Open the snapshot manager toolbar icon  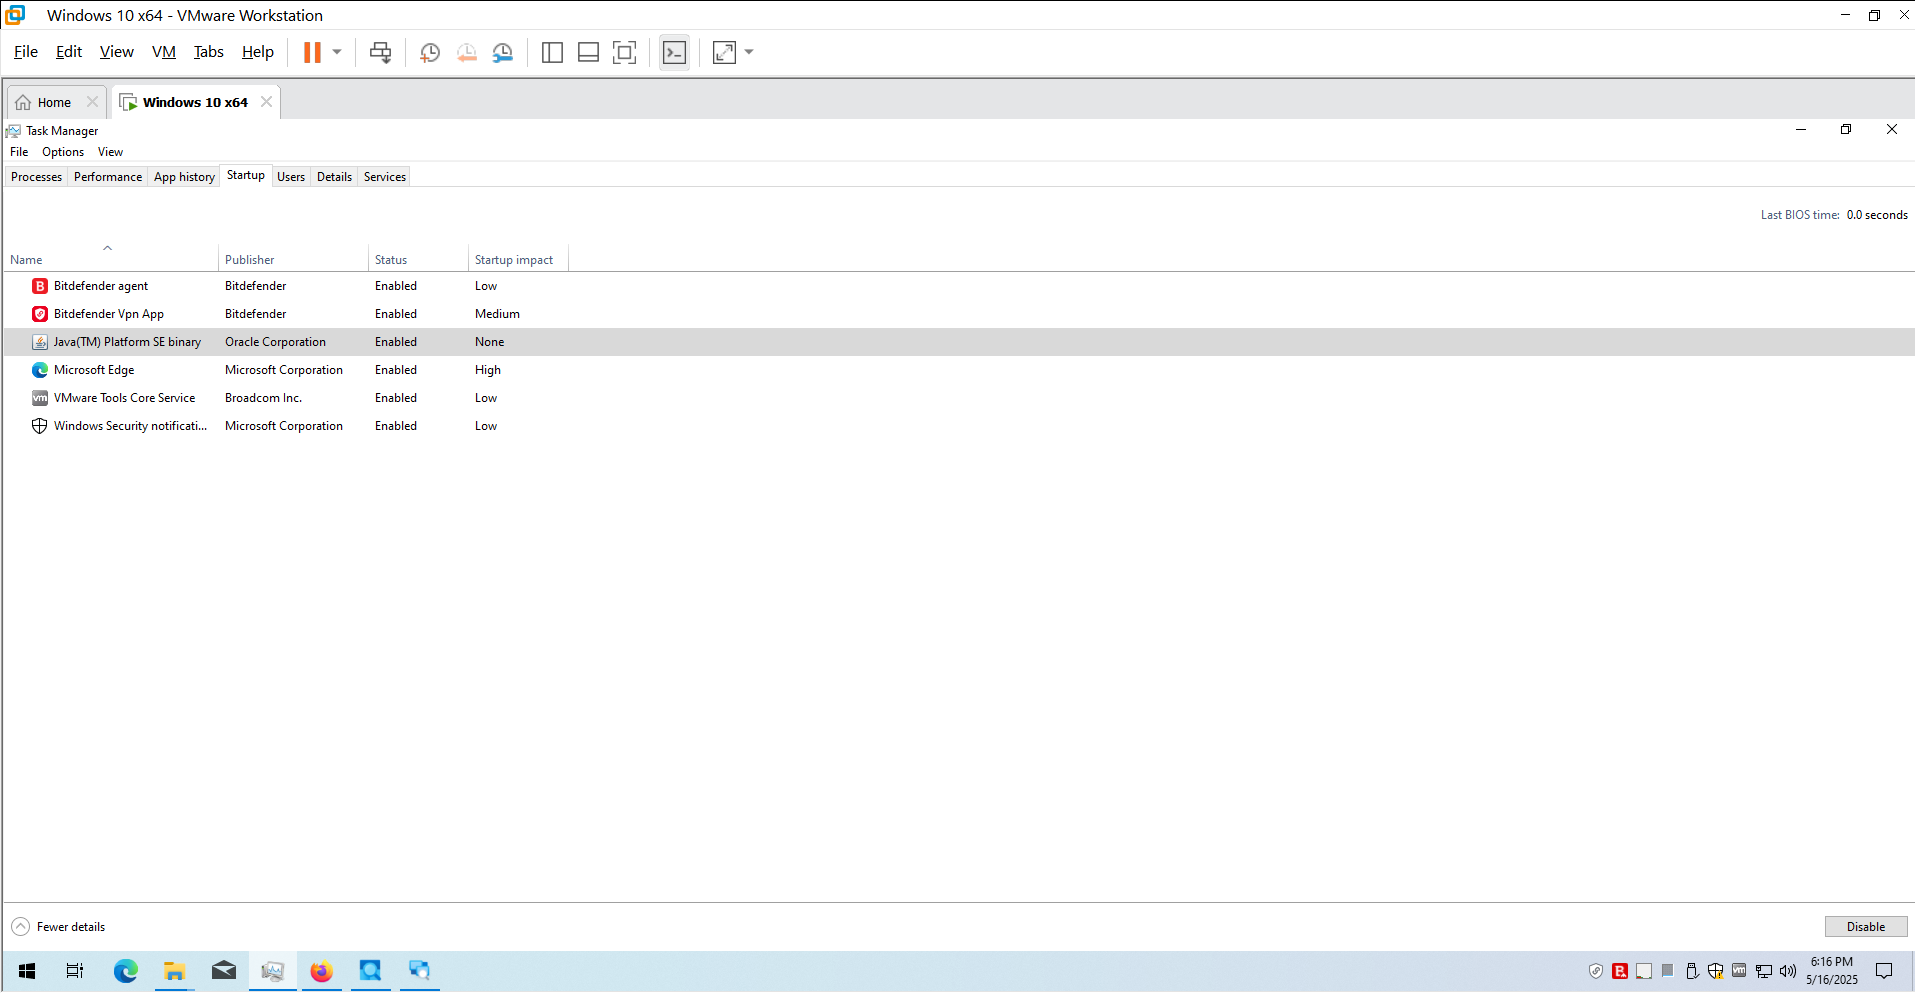click(x=503, y=52)
